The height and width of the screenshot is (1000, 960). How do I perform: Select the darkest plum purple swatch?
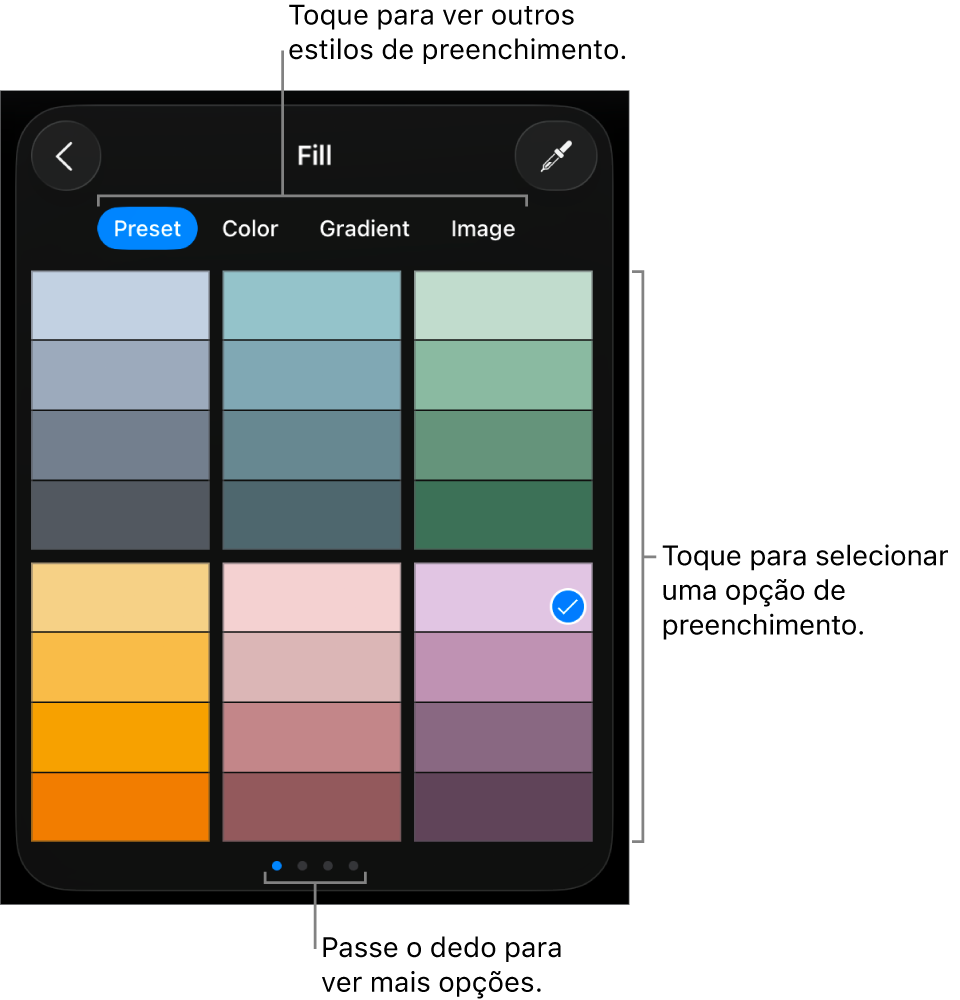point(503,807)
